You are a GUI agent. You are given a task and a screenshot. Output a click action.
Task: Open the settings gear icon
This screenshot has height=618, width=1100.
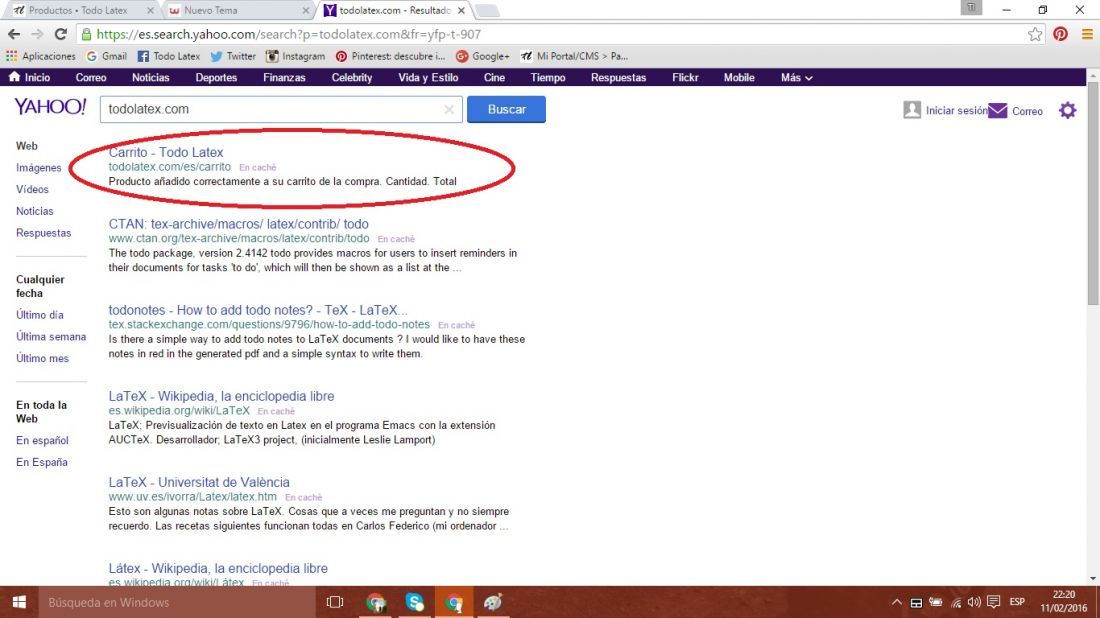pos(1067,110)
